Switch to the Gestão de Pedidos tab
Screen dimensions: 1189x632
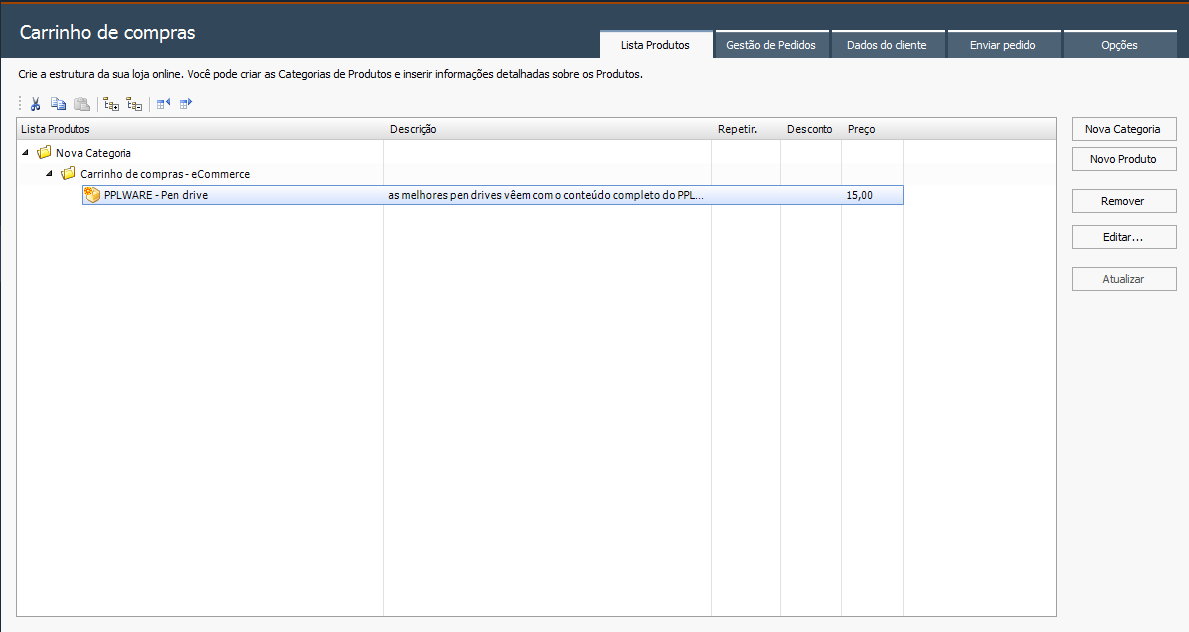click(770, 45)
